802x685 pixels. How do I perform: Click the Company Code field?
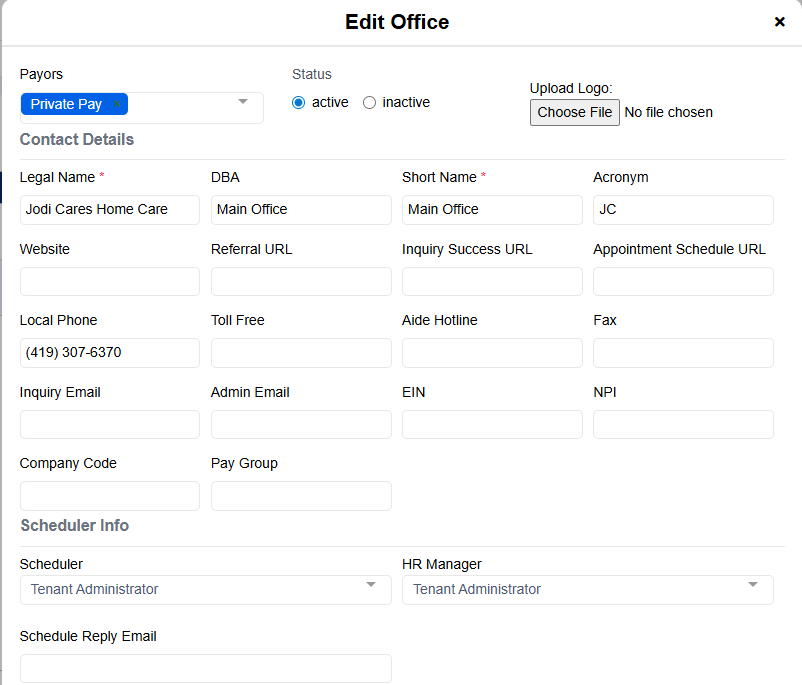(x=110, y=496)
